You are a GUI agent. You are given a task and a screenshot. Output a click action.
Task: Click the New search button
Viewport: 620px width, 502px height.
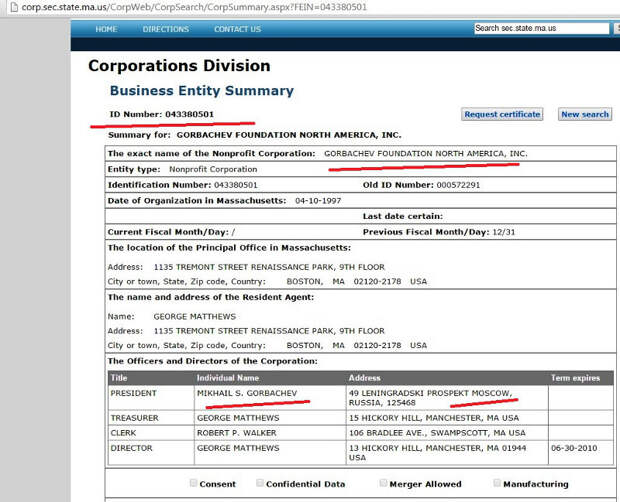tap(585, 114)
